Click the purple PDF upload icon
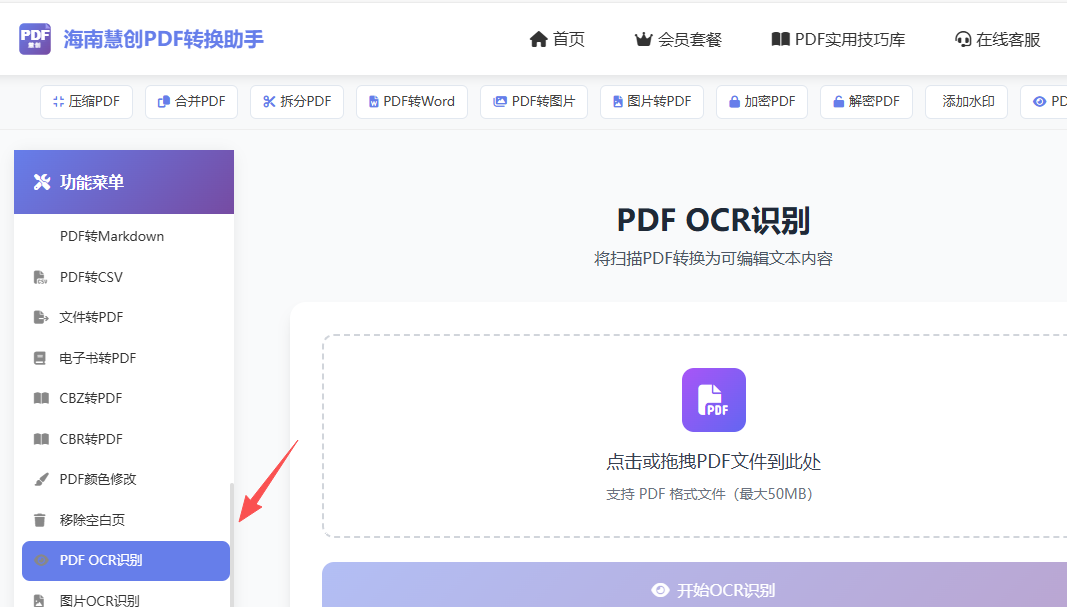Image resolution: width=1067 pixels, height=607 pixels. 714,400
